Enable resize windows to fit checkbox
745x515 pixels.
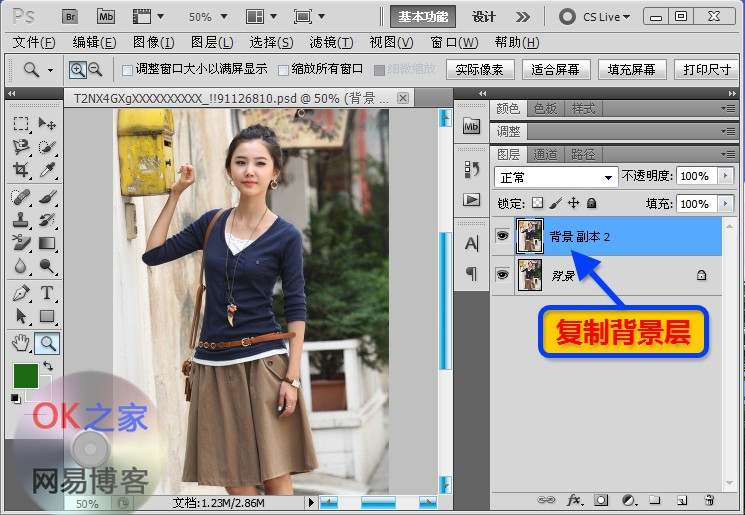[127, 70]
